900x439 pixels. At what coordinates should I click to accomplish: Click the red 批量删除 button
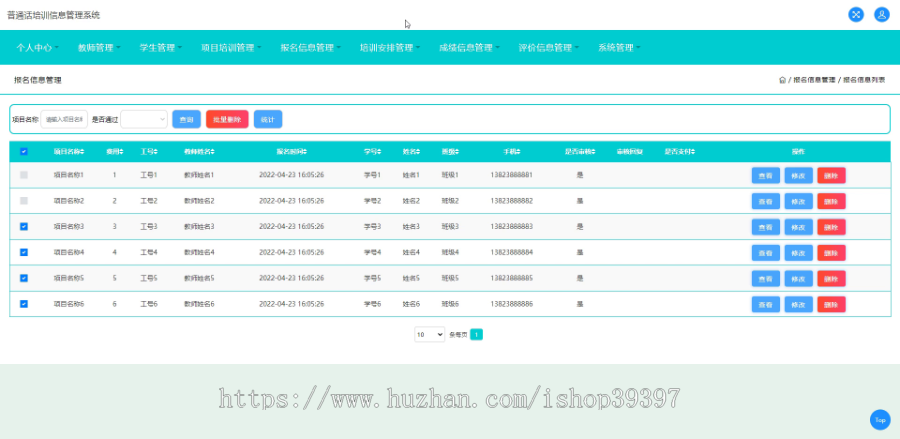click(x=227, y=119)
